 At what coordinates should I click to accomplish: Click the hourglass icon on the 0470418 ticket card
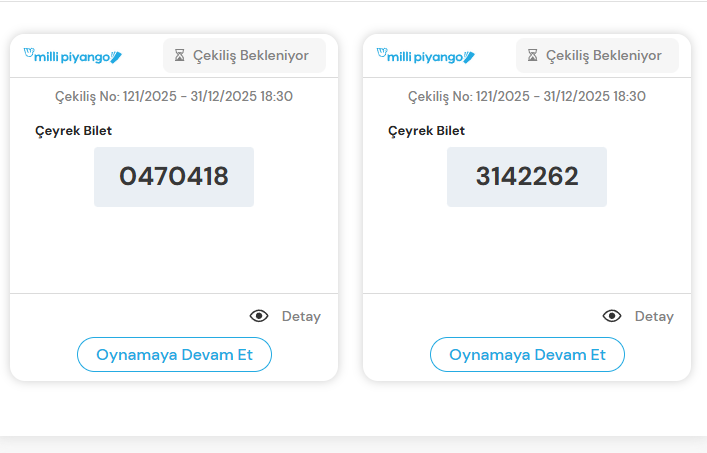point(180,56)
